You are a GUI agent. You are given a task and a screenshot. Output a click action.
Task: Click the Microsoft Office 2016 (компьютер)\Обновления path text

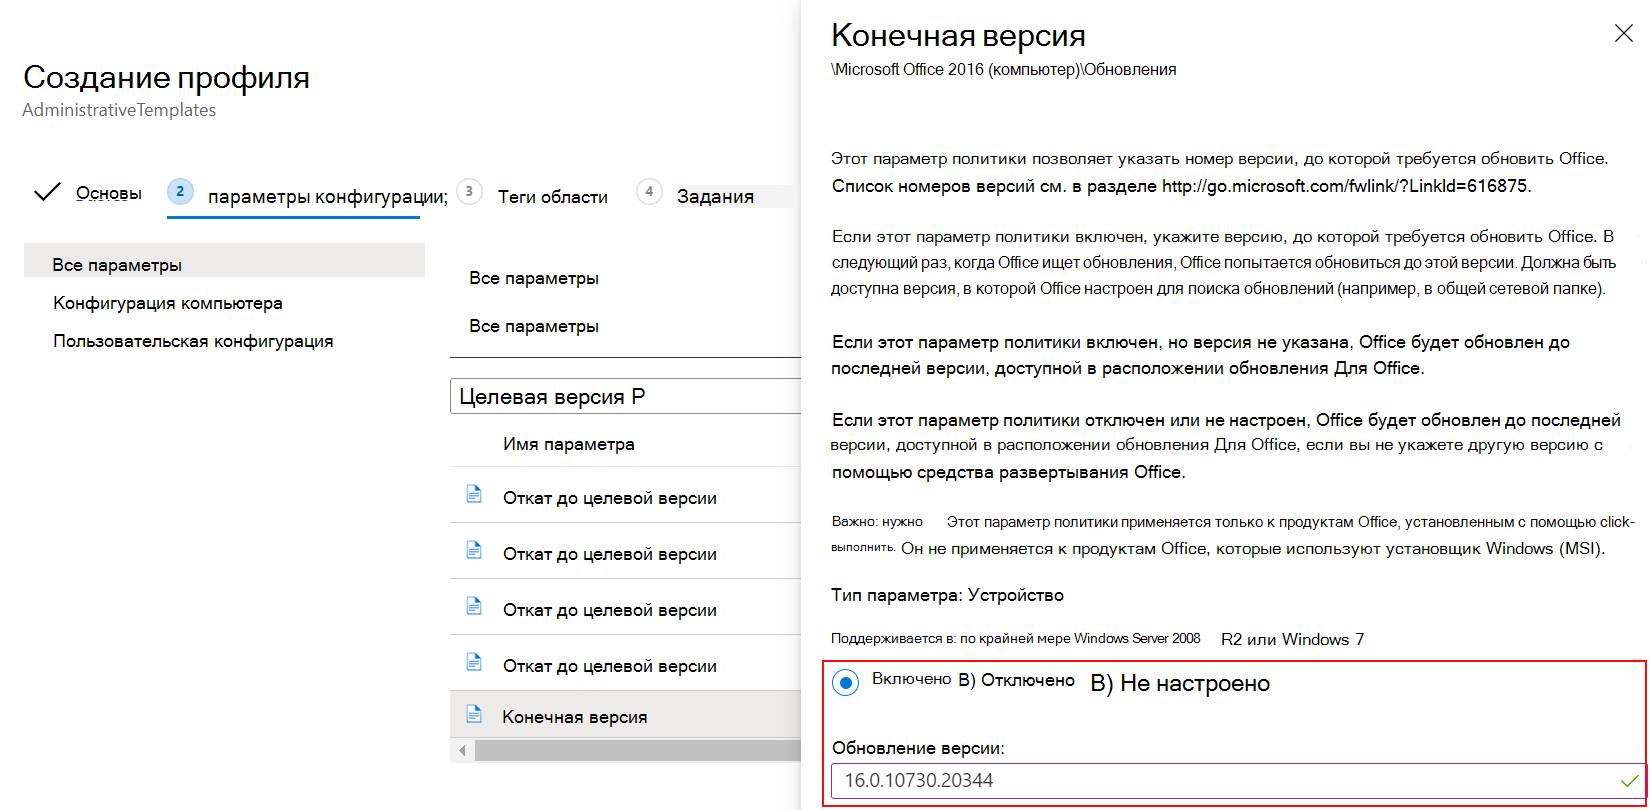tap(1004, 70)
